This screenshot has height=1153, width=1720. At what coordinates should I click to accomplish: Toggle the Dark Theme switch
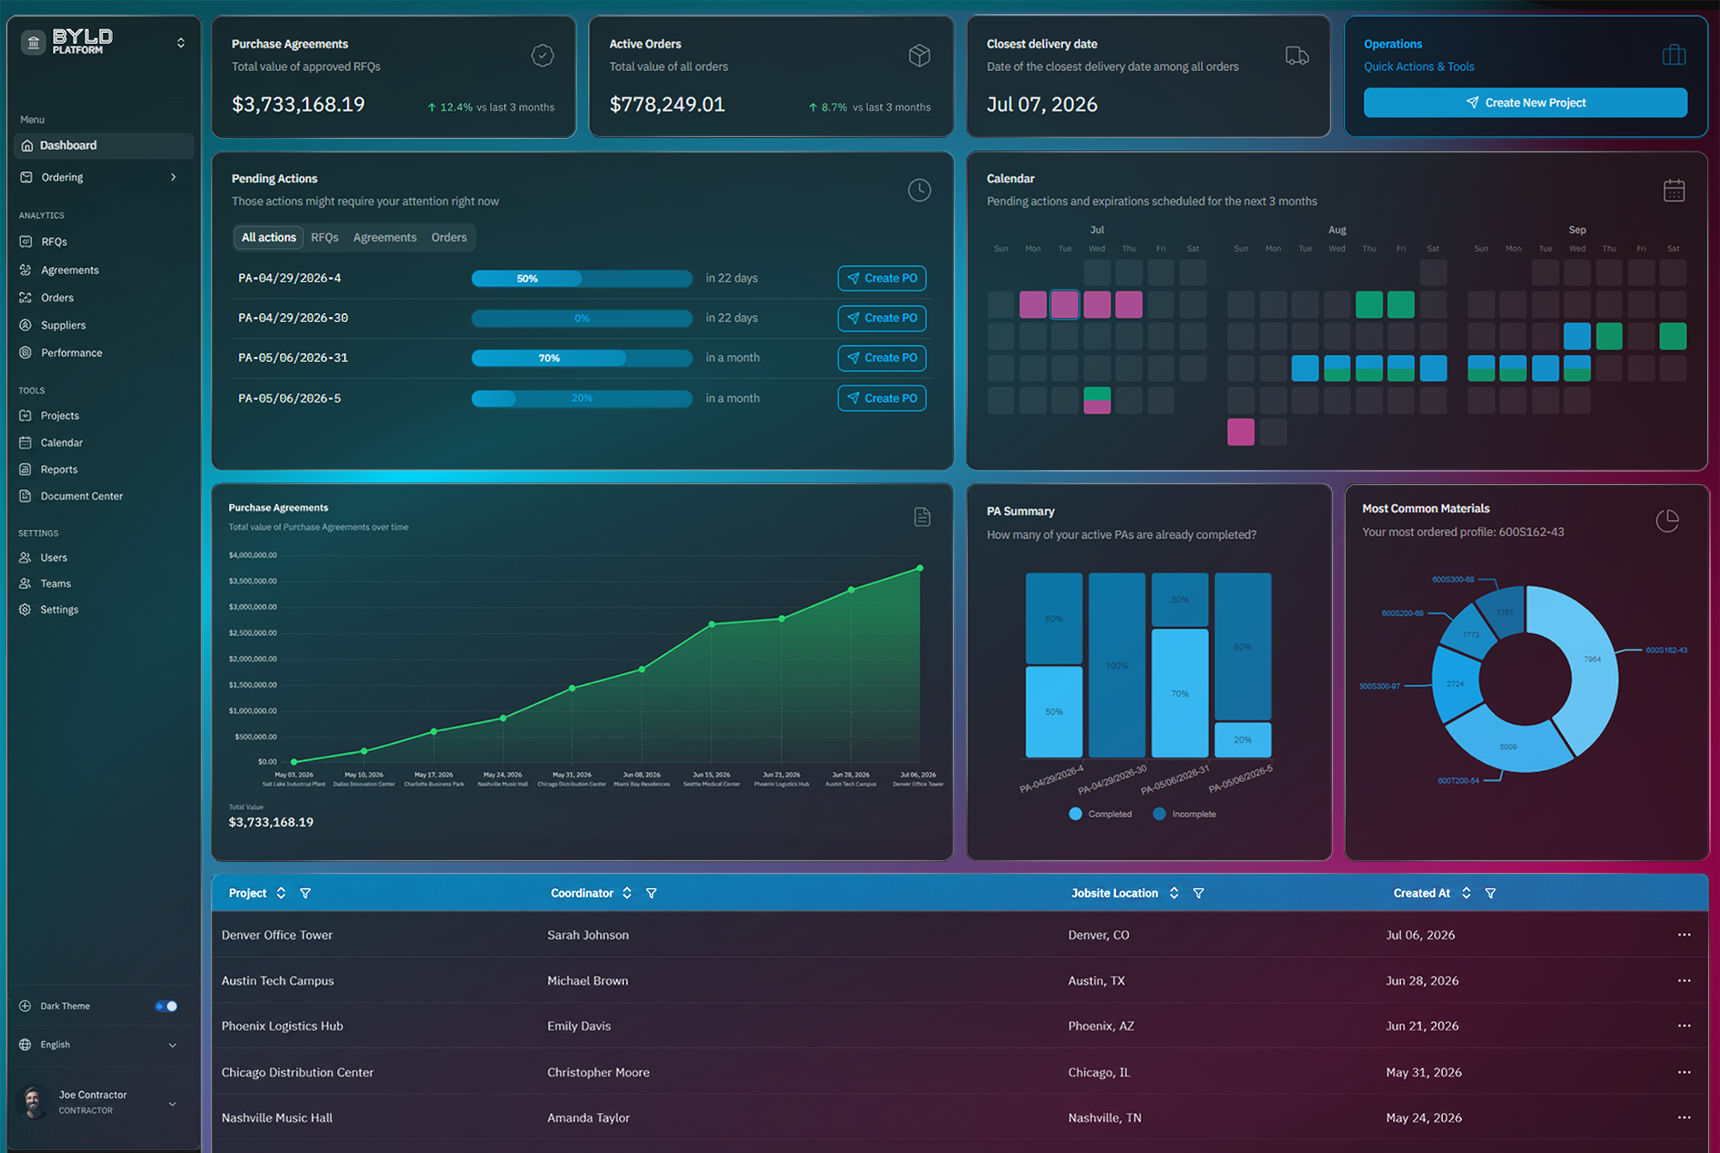[166, 1007]
